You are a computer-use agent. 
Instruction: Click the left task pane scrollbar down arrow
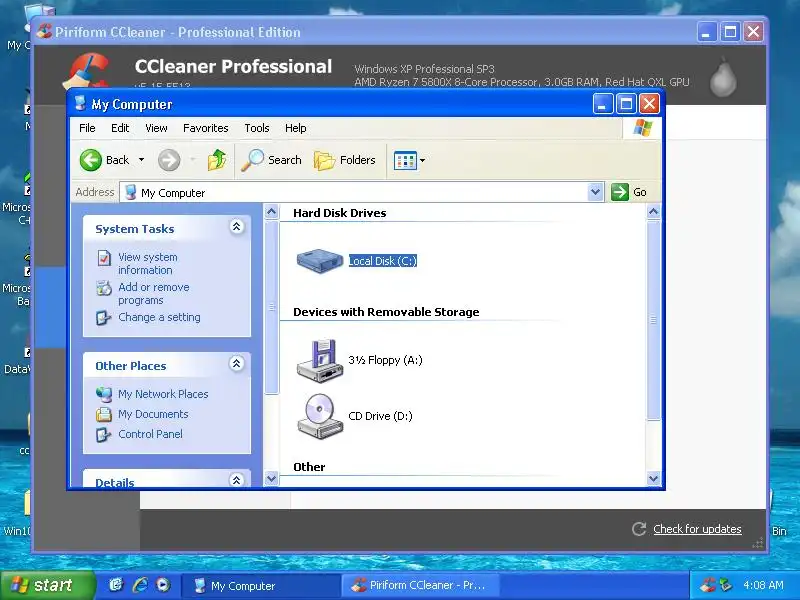271,479
